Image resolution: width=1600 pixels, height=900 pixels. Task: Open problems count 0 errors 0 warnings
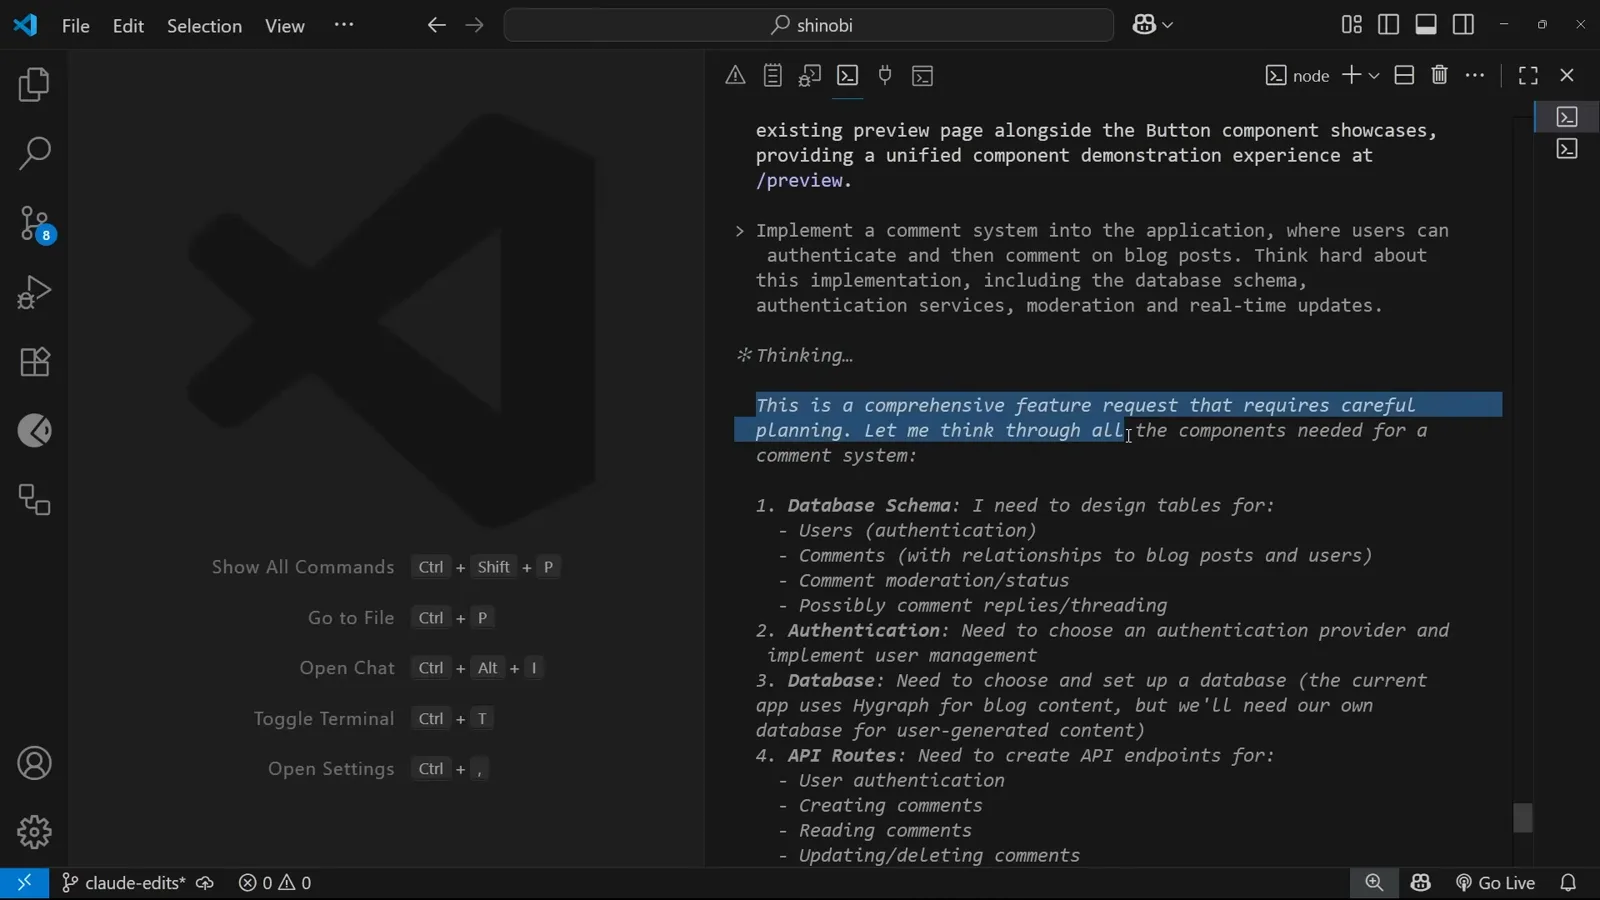[x=275, y=883]
